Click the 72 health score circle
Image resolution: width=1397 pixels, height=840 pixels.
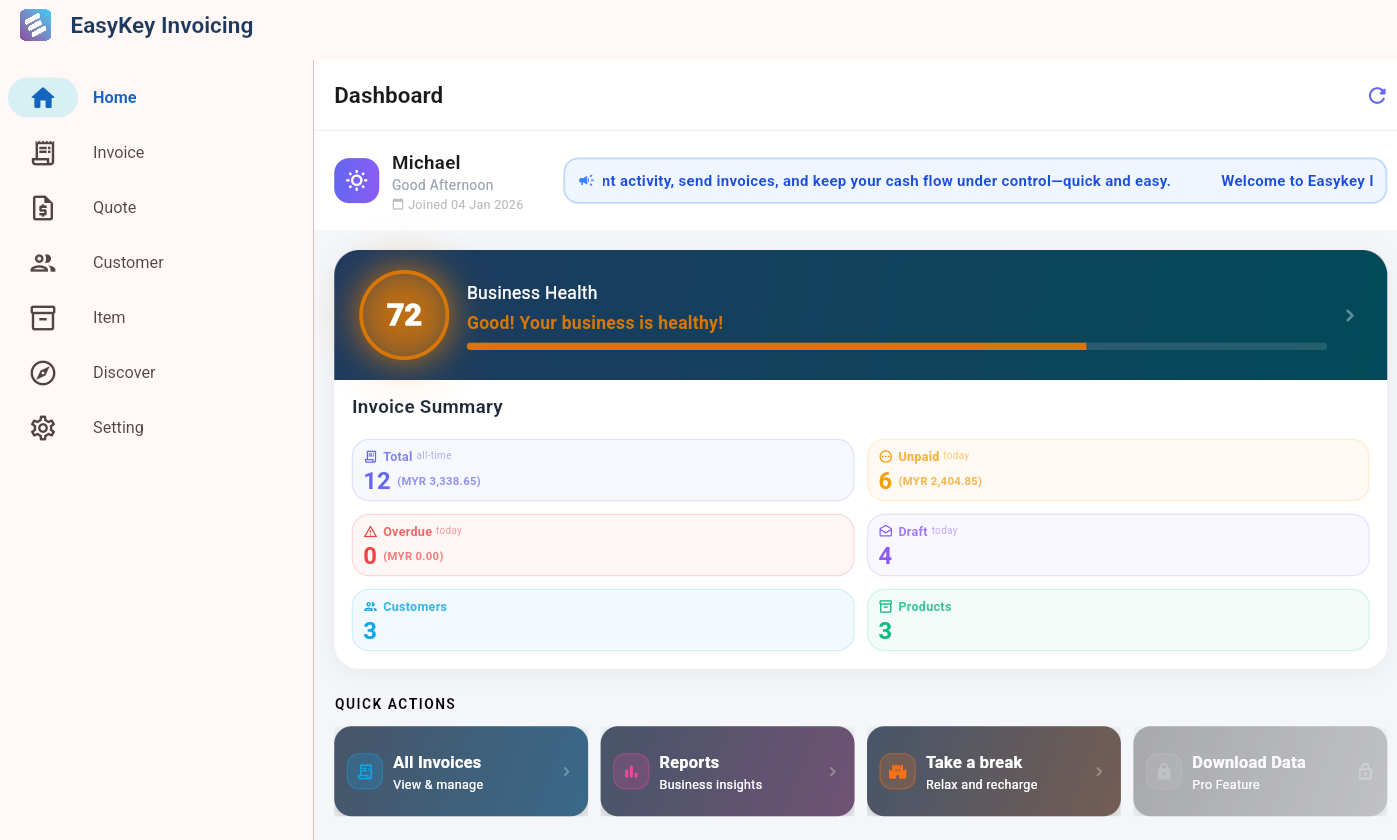pyautogui.click(x=404, y=315)
